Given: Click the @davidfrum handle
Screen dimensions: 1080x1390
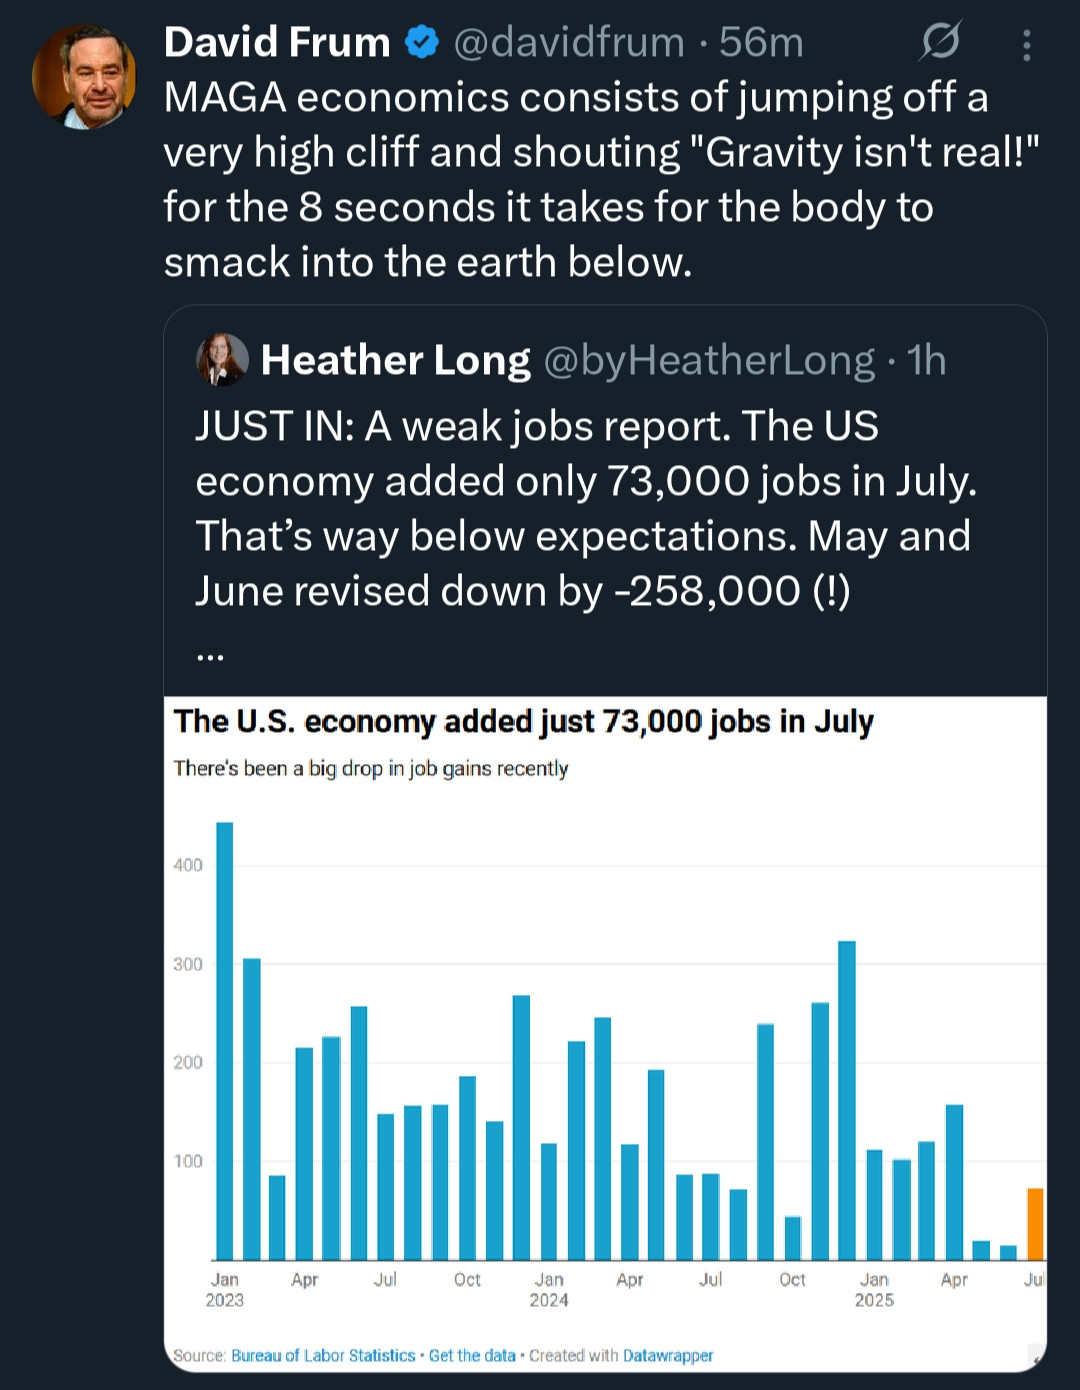Looking at the screenshot, I should click(569, 43).
